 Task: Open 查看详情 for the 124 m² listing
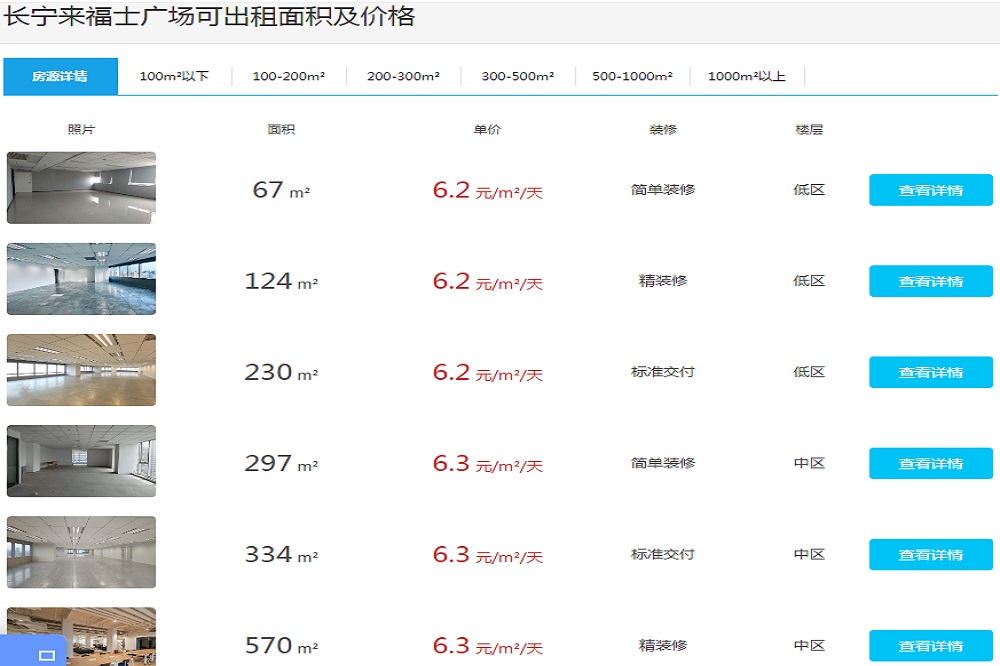(930, 281)
